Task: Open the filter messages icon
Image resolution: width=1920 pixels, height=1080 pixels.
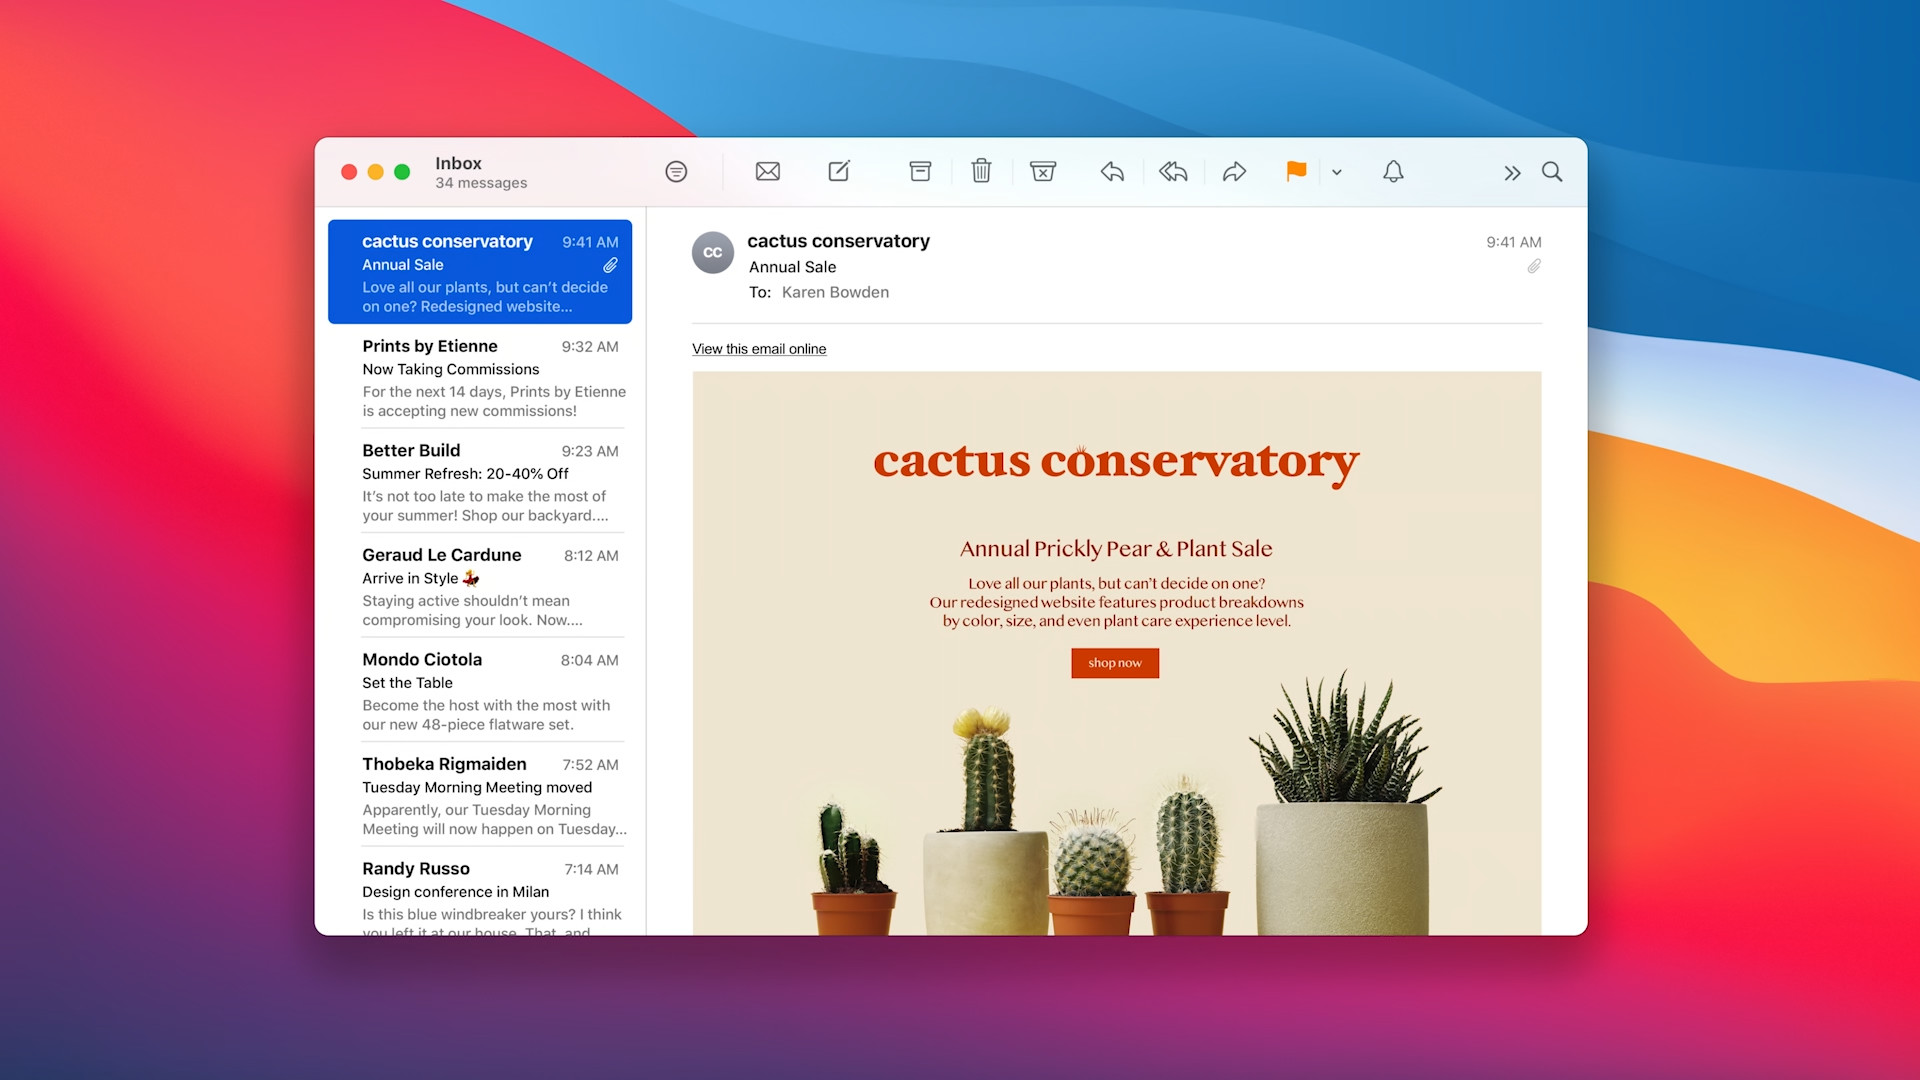Action: coord(677,171)
